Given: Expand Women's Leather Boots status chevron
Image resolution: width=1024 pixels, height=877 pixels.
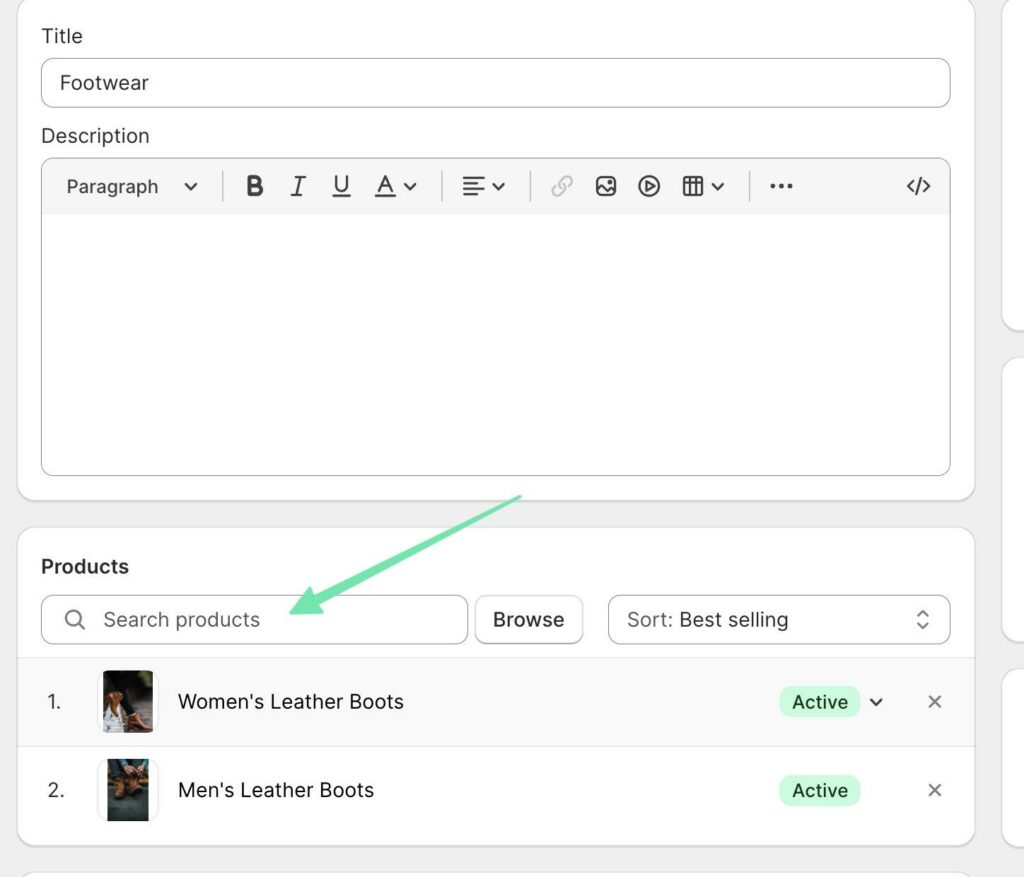Looking at the screenshot, I should (x=877, y=702).
